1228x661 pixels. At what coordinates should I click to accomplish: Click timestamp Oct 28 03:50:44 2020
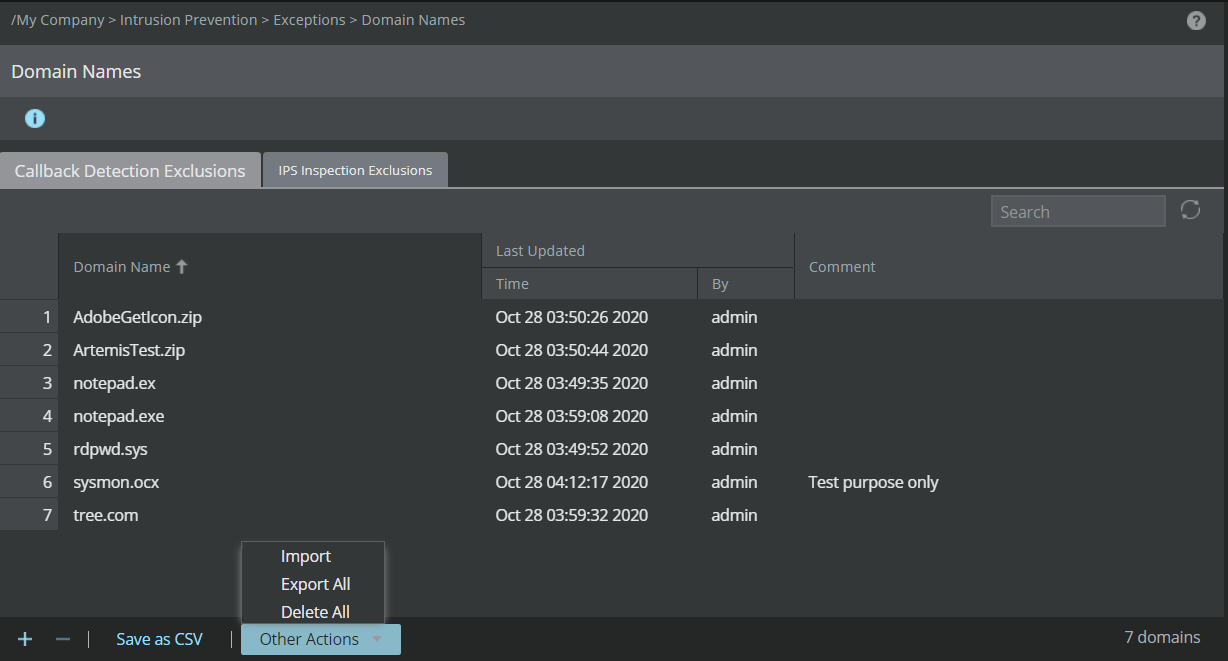click(x=572, y=350)
